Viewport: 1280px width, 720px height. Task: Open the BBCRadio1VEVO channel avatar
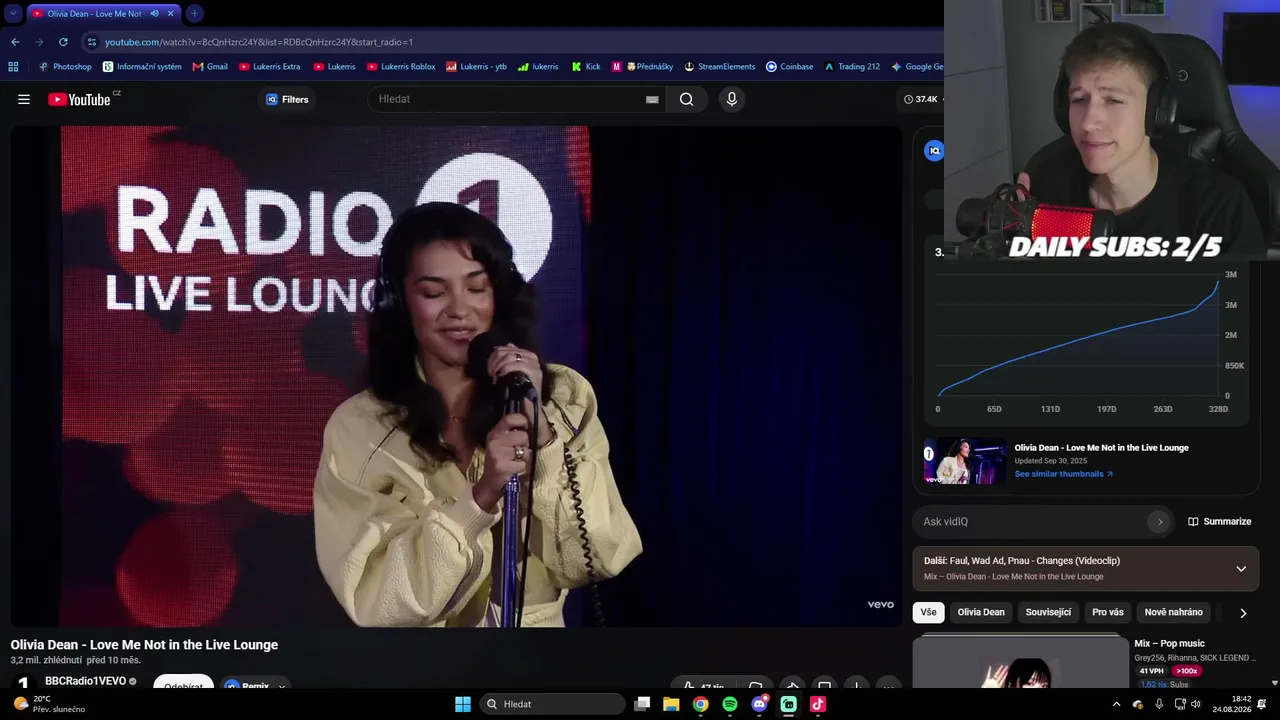(x=23, y=683)
